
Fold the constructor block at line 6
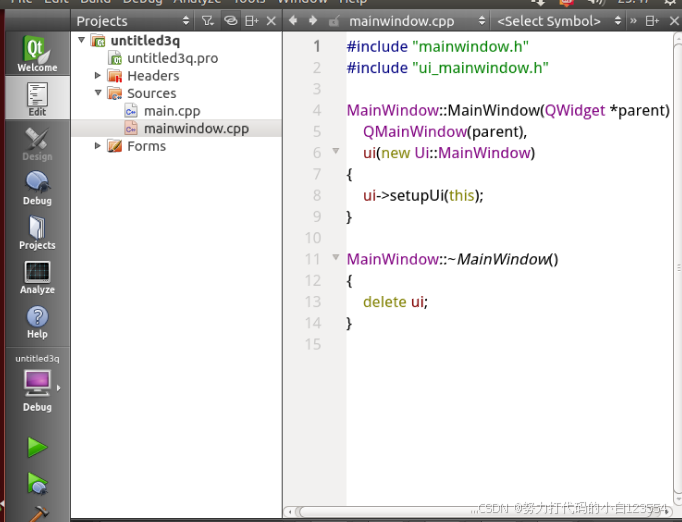click(x=336, y=151)
